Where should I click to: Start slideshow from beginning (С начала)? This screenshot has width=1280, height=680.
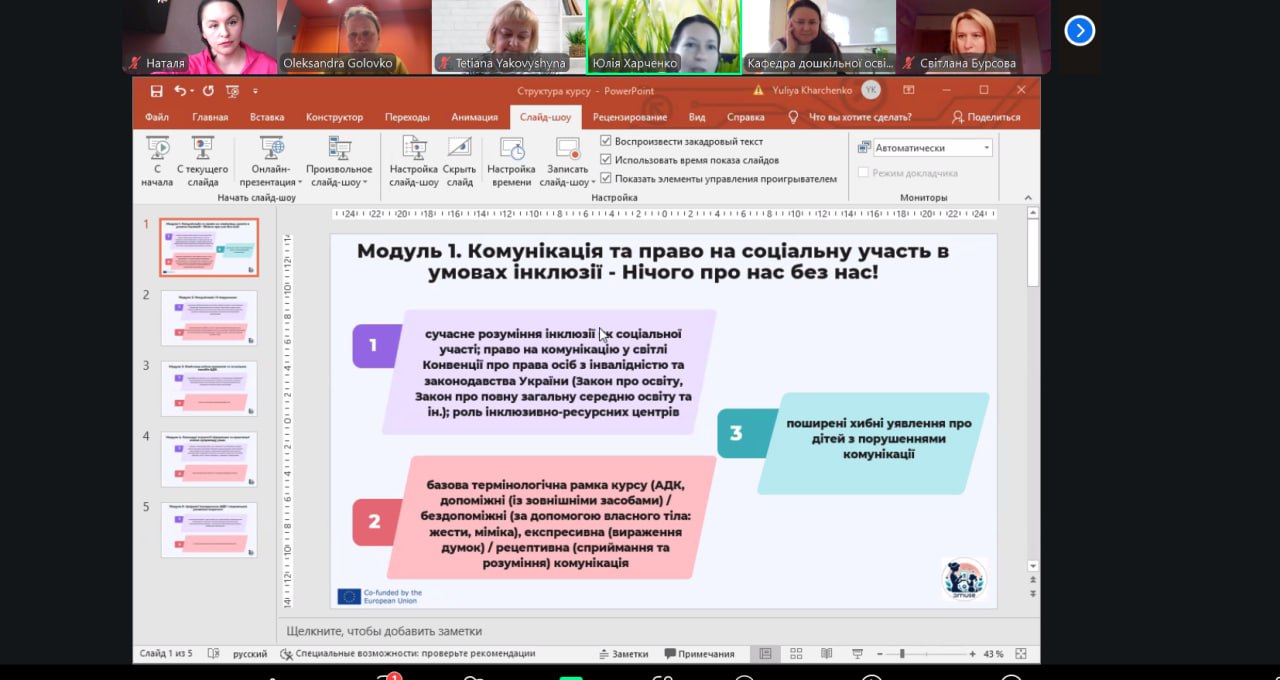pyautogui.click(x=157, y=160)
